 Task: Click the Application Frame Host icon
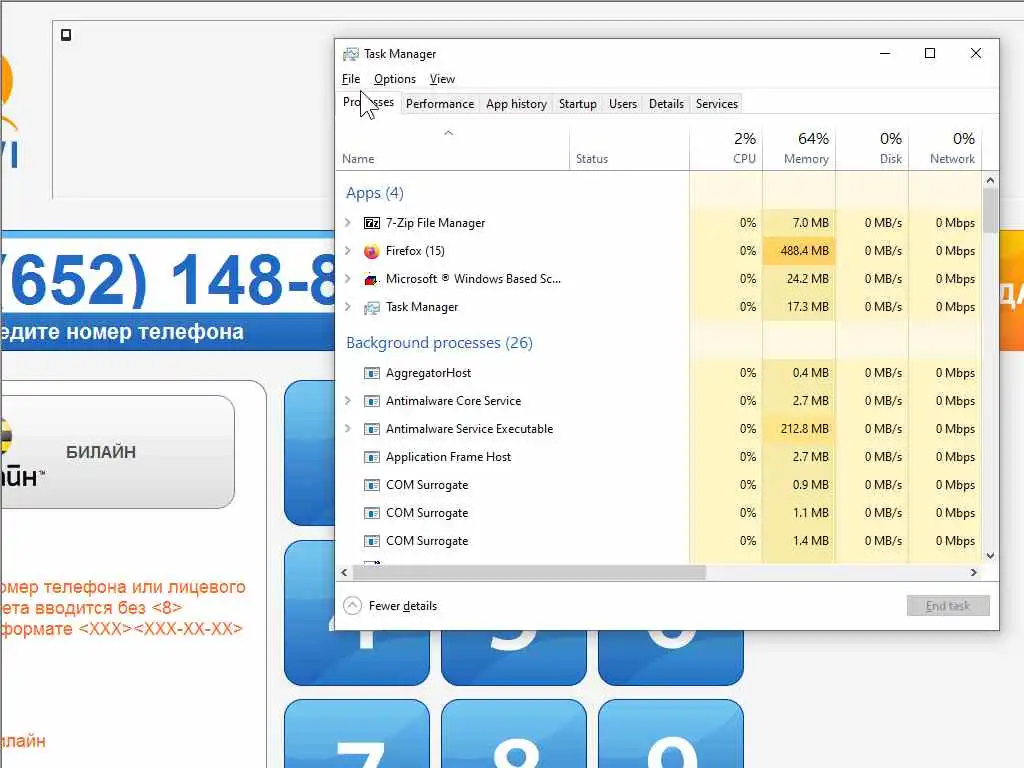pos(372,458)
